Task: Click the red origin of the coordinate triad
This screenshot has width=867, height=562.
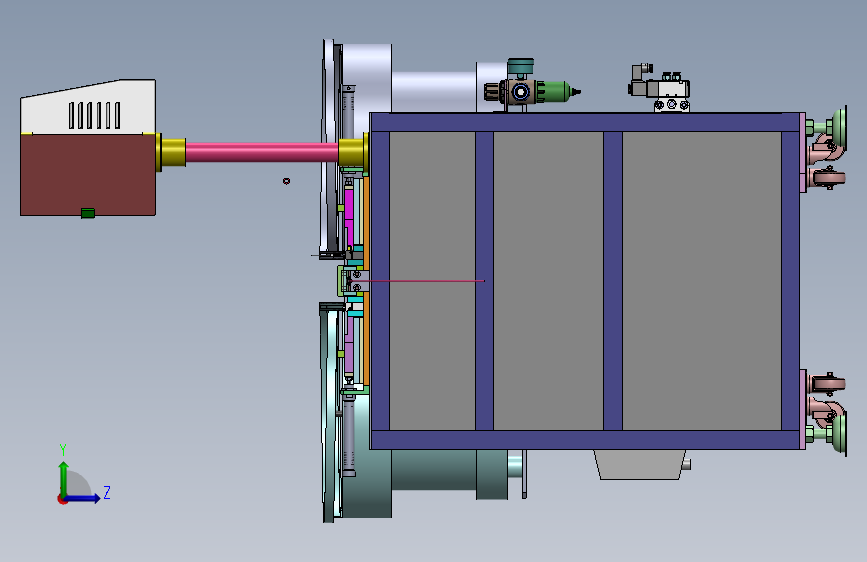Action: point(62,499)
